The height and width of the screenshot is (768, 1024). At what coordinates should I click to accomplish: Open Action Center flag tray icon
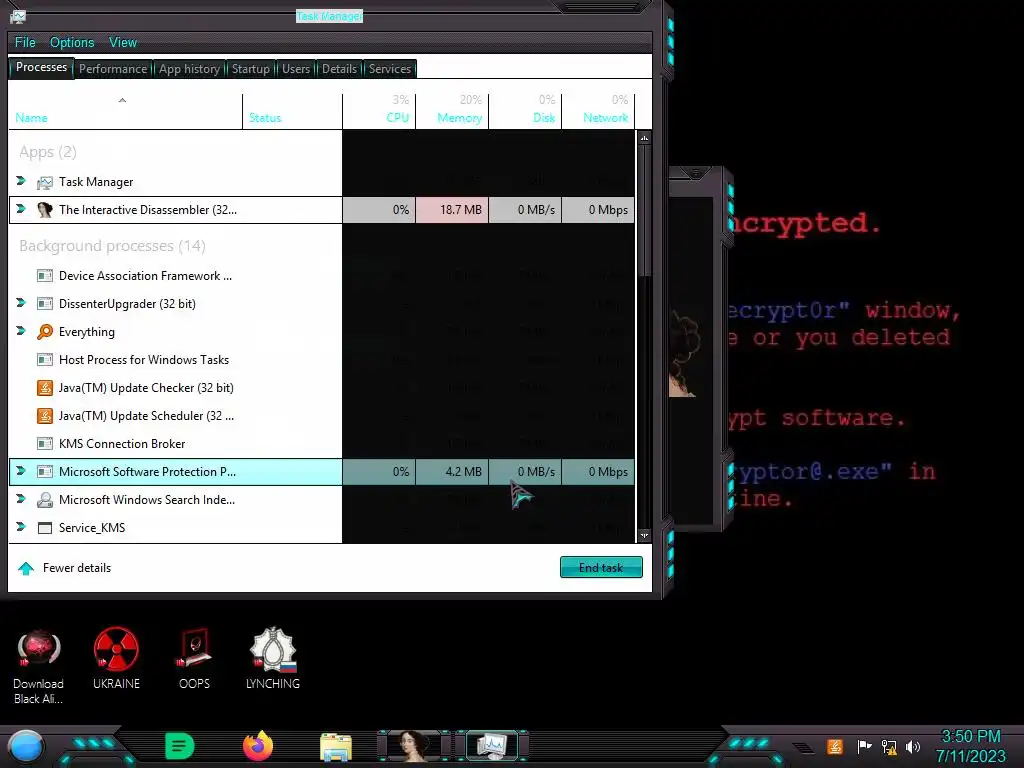[x=865, y=746]
